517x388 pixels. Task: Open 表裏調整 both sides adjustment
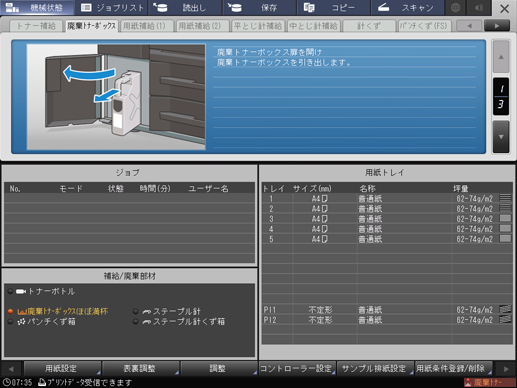(x=140, y=368)
